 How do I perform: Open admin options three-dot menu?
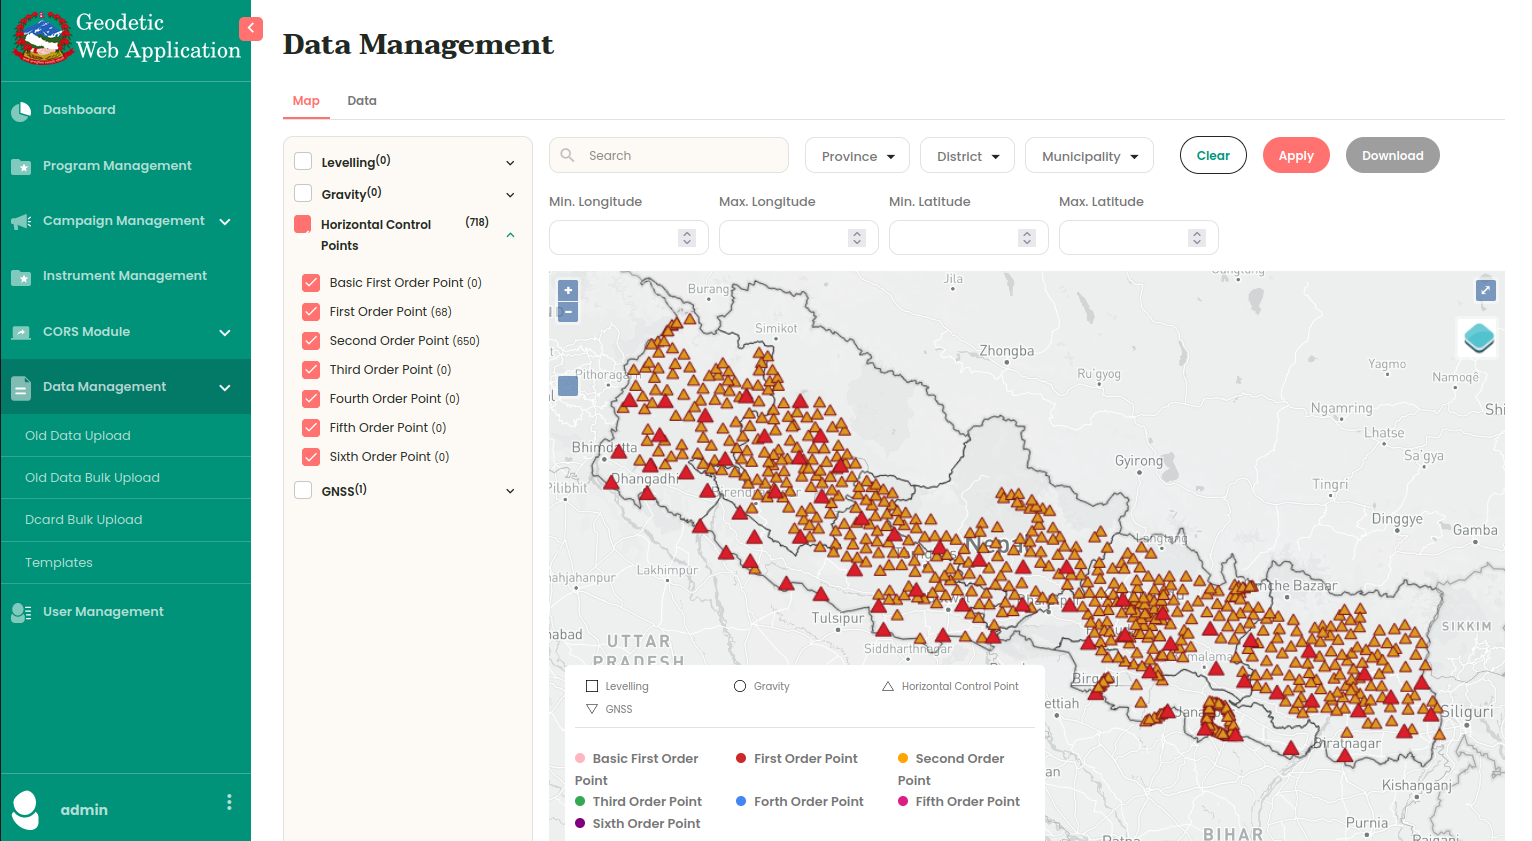coord(229,802)
